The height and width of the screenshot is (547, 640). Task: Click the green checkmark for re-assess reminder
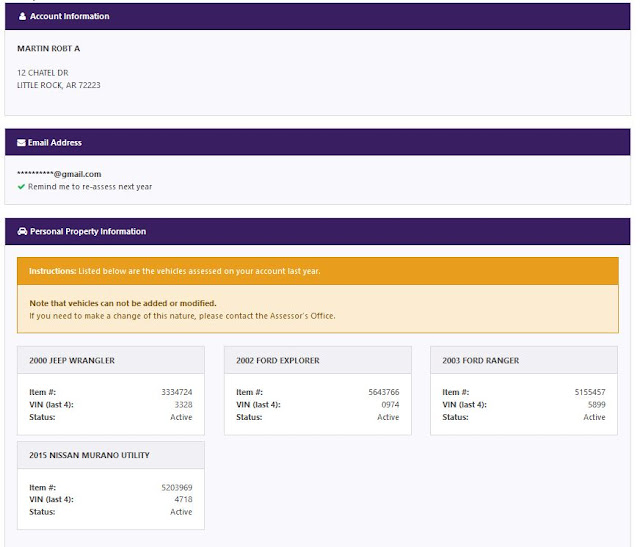point(21,187)
